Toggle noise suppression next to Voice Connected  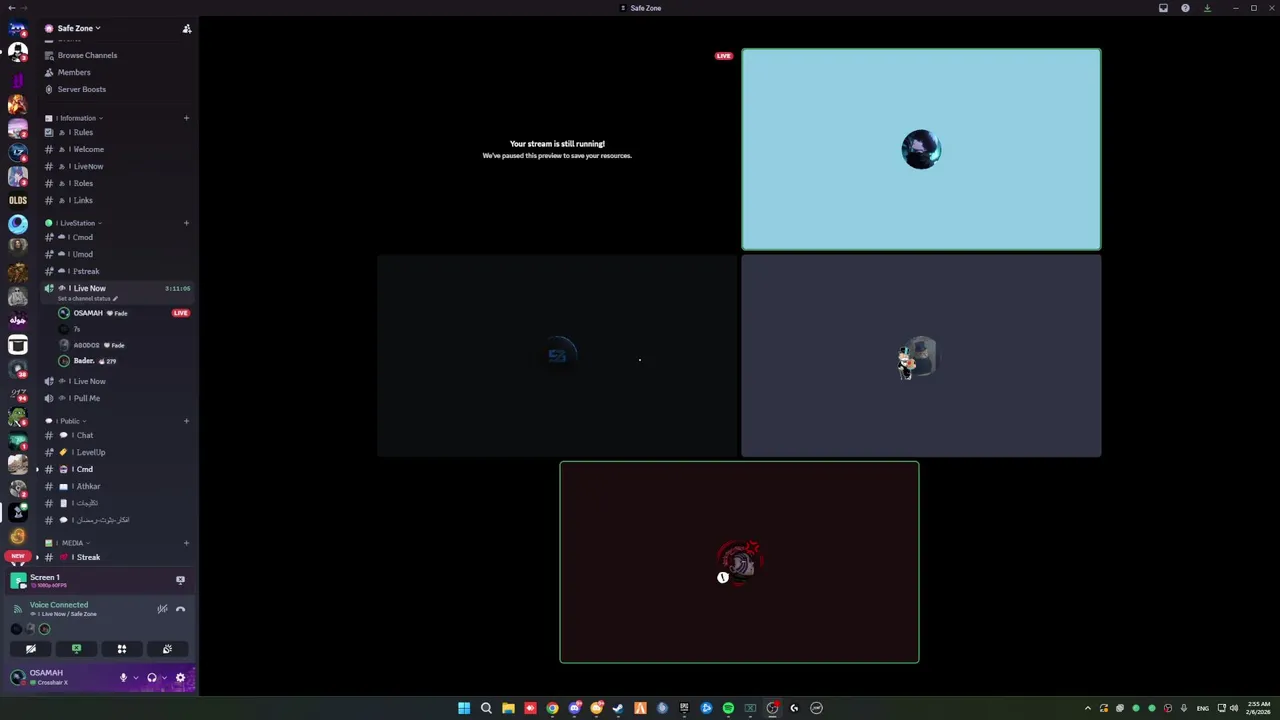click(162, 609)
